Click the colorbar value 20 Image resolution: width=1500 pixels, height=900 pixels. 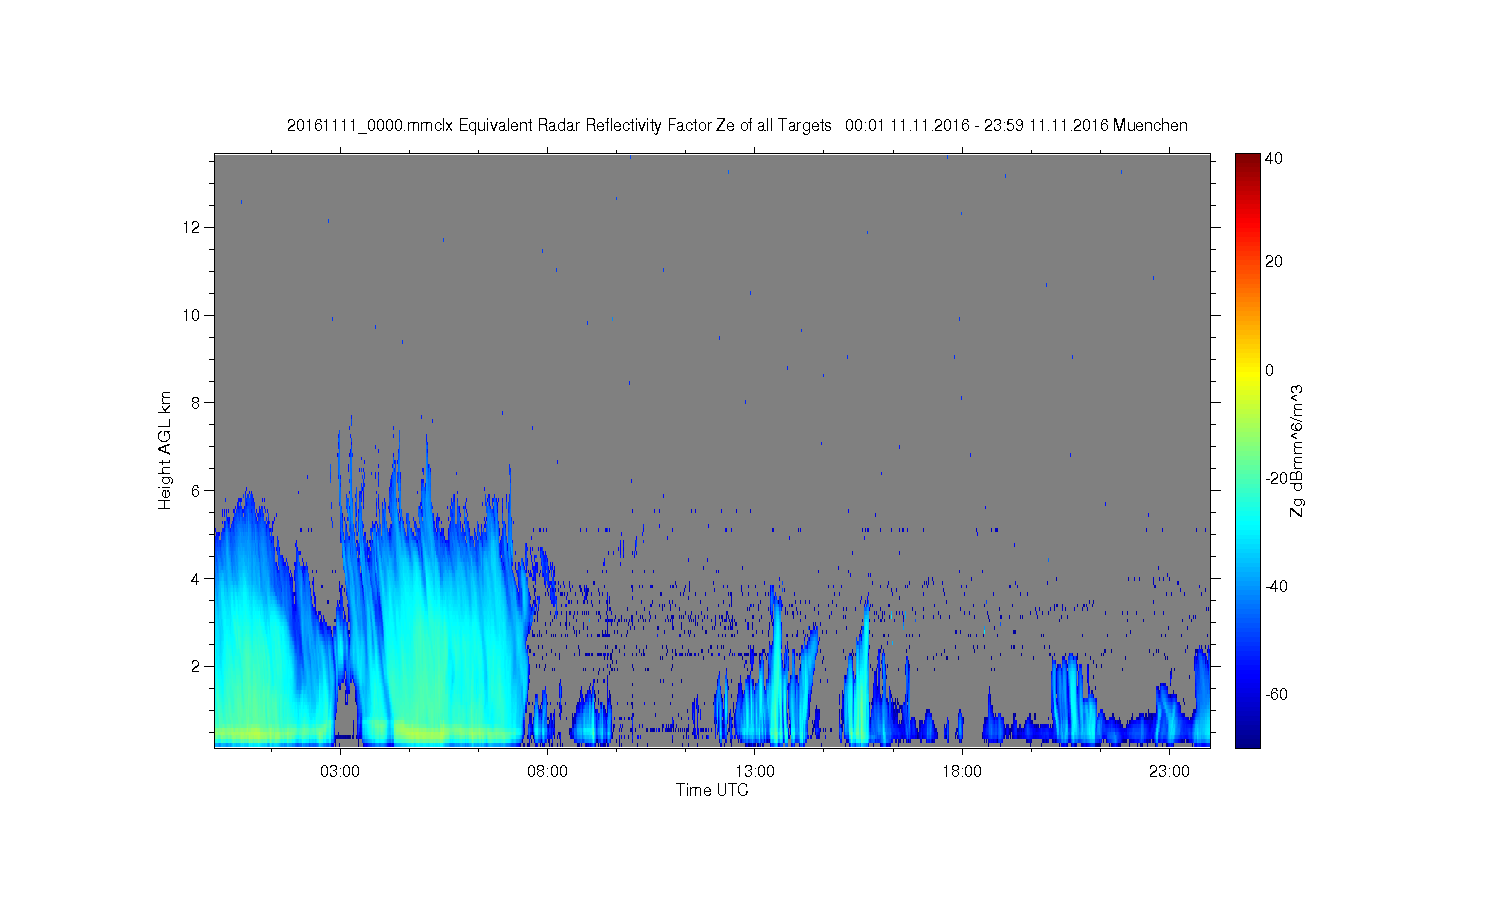1274,261
